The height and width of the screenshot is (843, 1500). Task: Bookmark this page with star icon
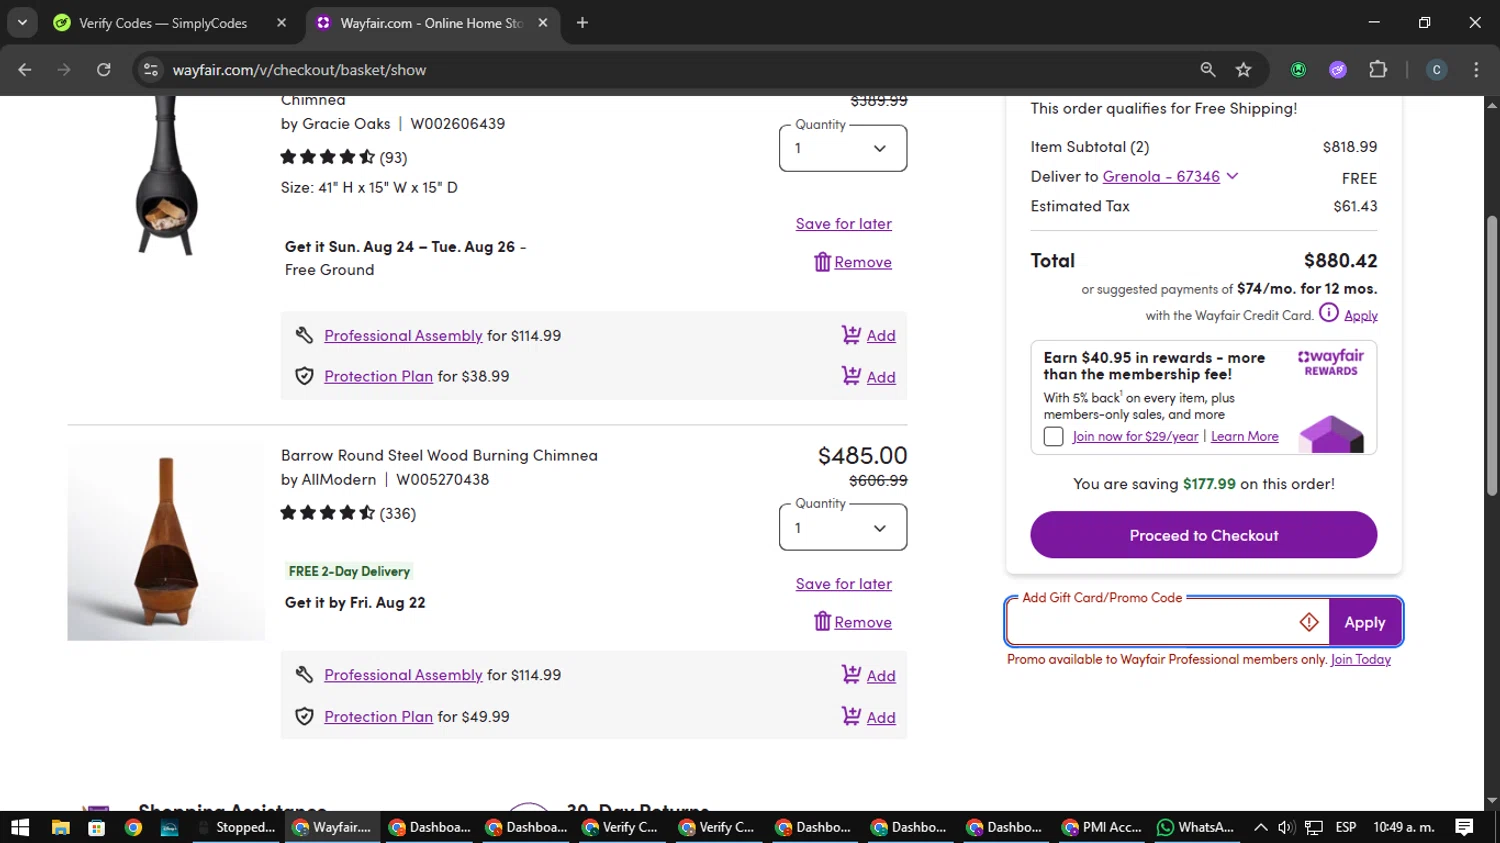pos(1243,70)
